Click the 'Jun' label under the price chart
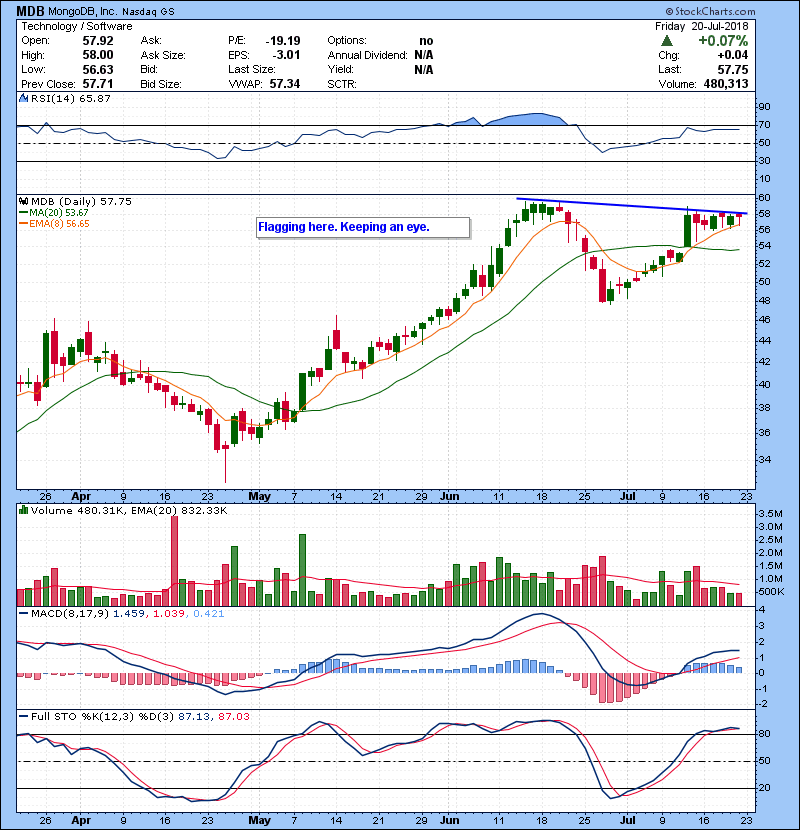 450,497
